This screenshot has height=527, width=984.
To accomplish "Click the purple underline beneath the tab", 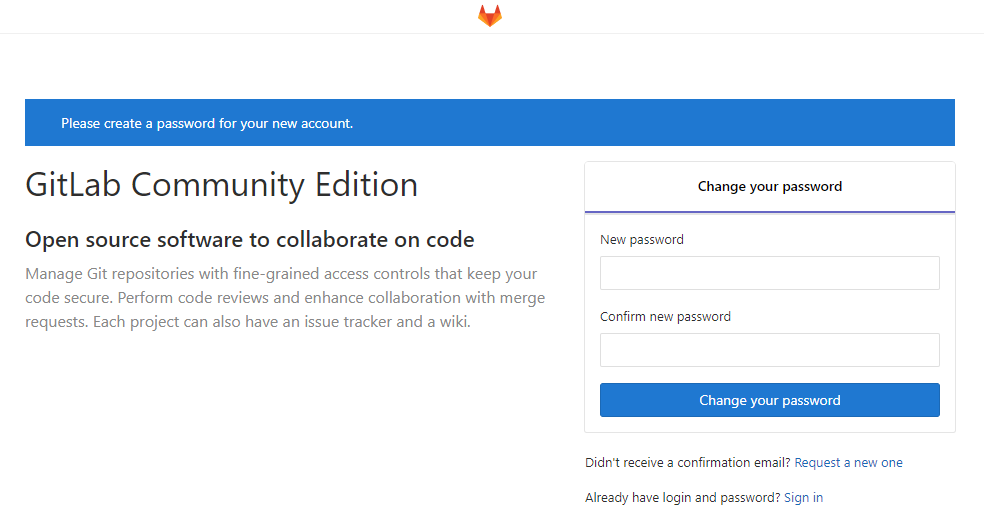I will click(769, 212).
